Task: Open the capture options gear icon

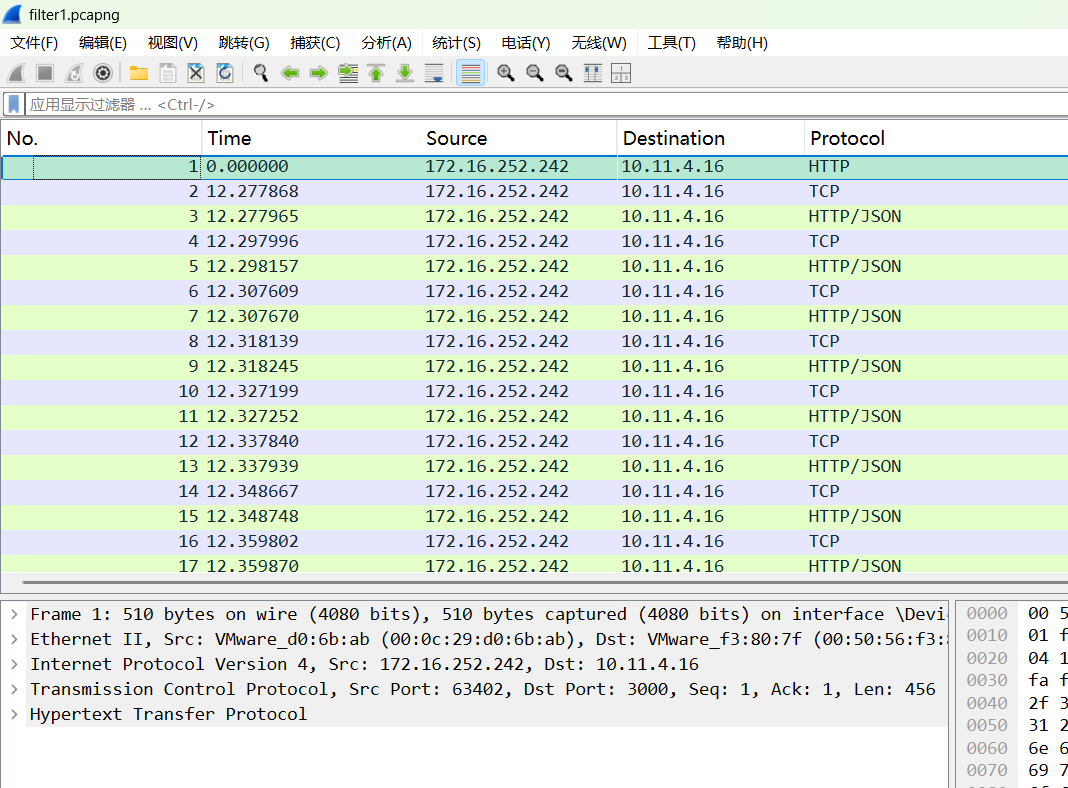Action: [x=102, y=73]
